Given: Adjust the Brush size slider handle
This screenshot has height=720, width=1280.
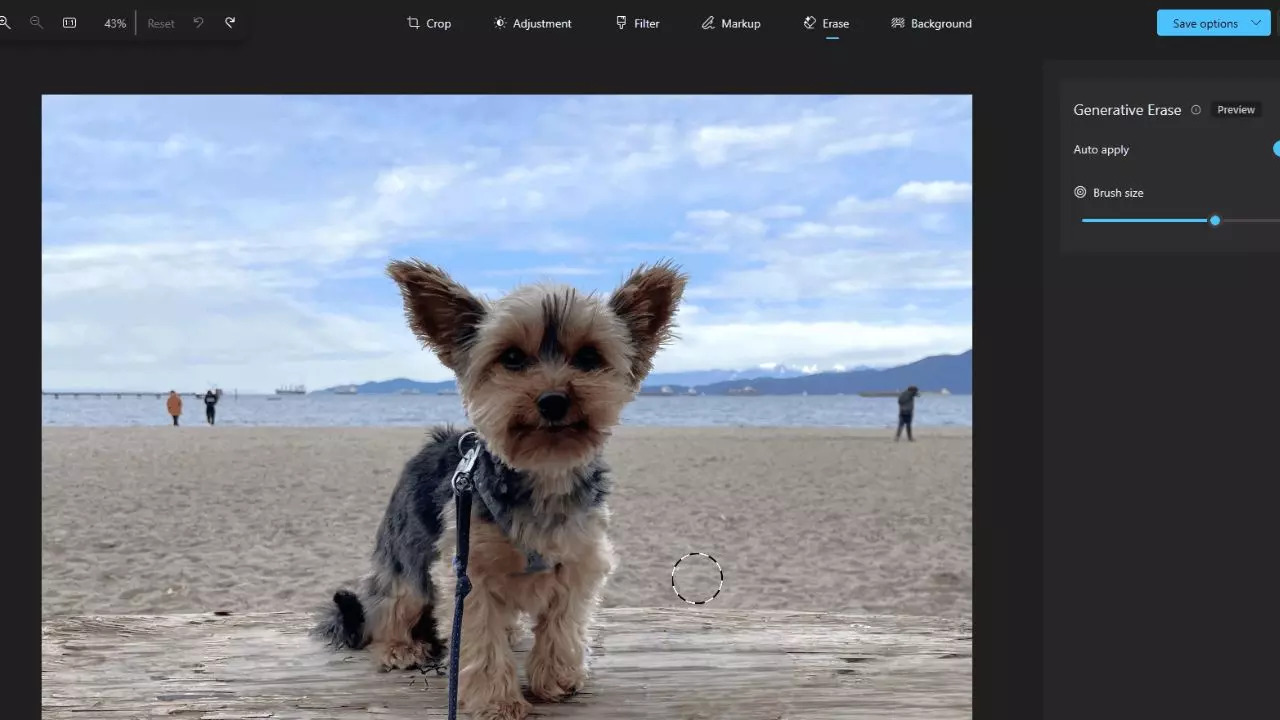Looking at the screenshot, I should [1215, 220].
